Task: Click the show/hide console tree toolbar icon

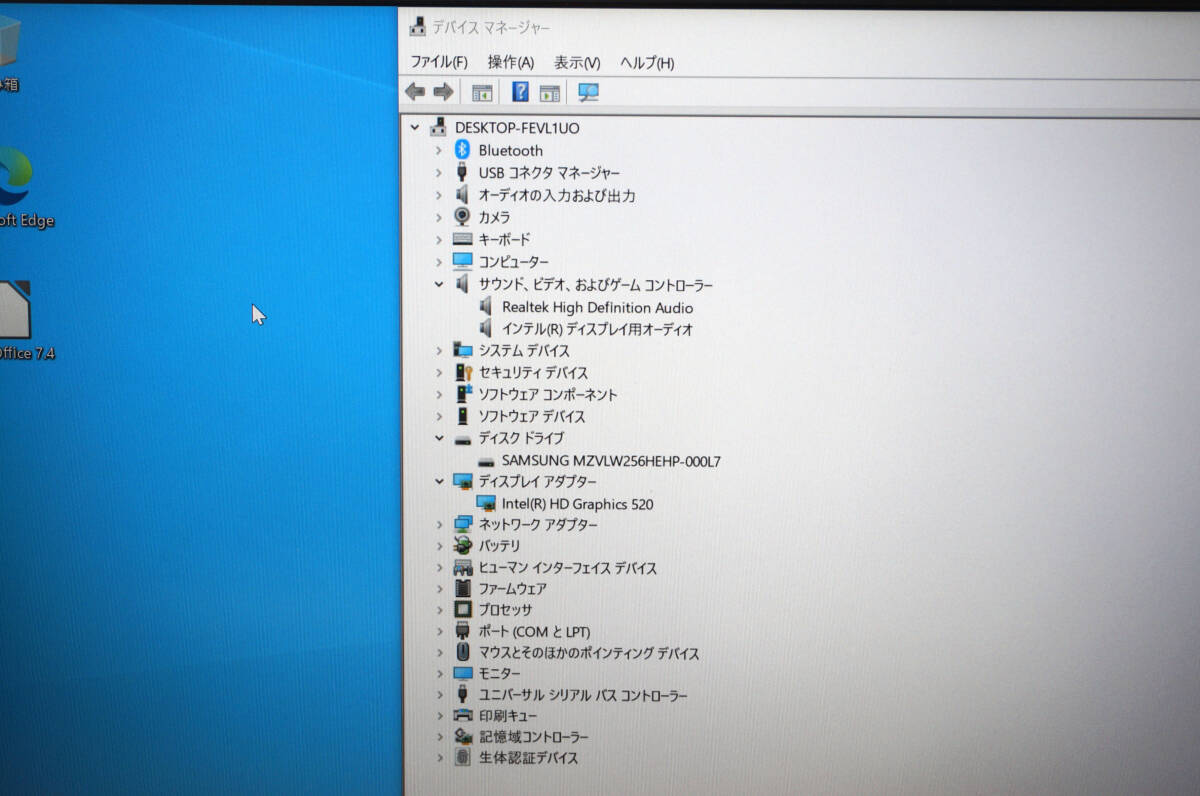Action: tap(482, 93)
